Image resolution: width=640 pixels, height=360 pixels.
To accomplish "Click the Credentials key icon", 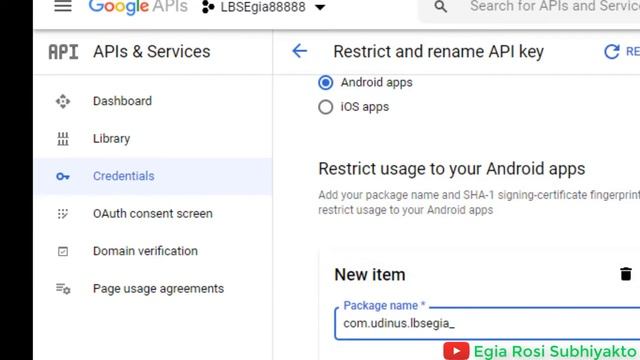I will pos(63,176).
